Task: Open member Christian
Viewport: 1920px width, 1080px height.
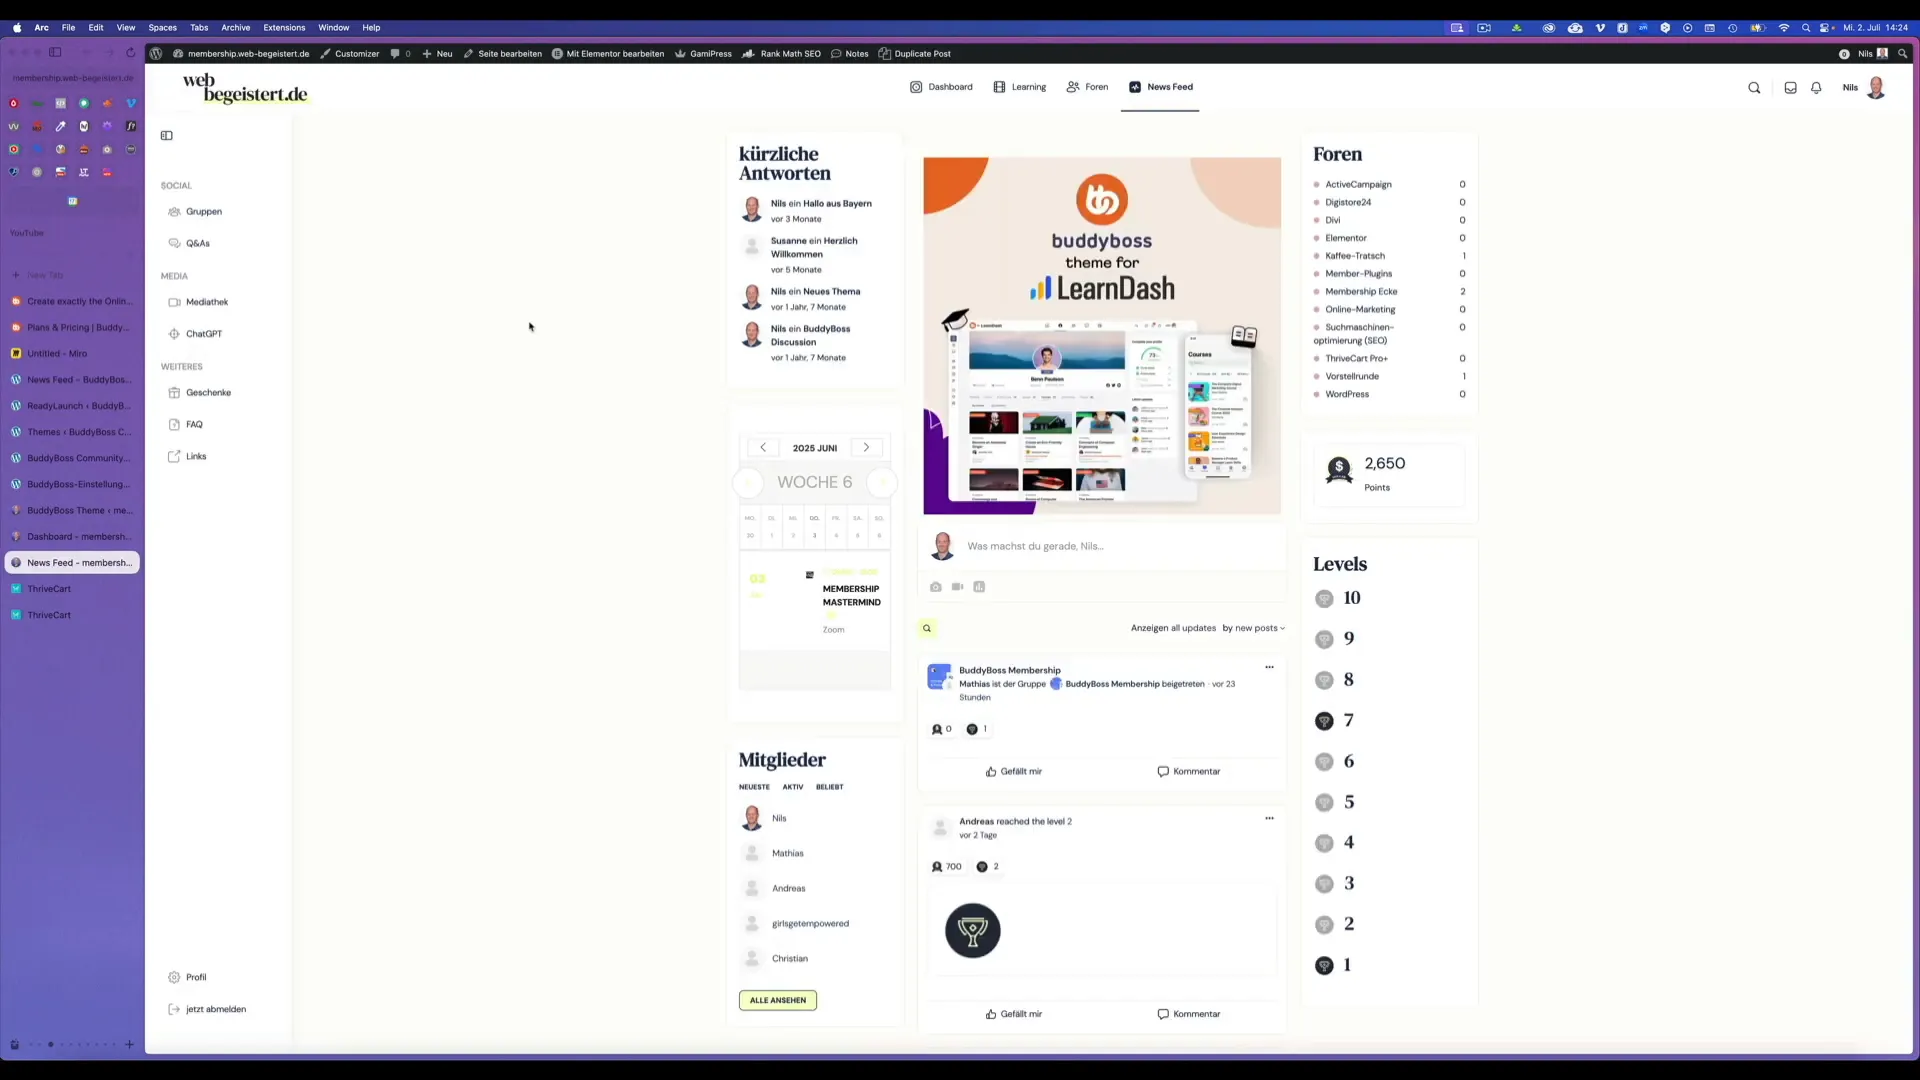Action: click(789, 958)
